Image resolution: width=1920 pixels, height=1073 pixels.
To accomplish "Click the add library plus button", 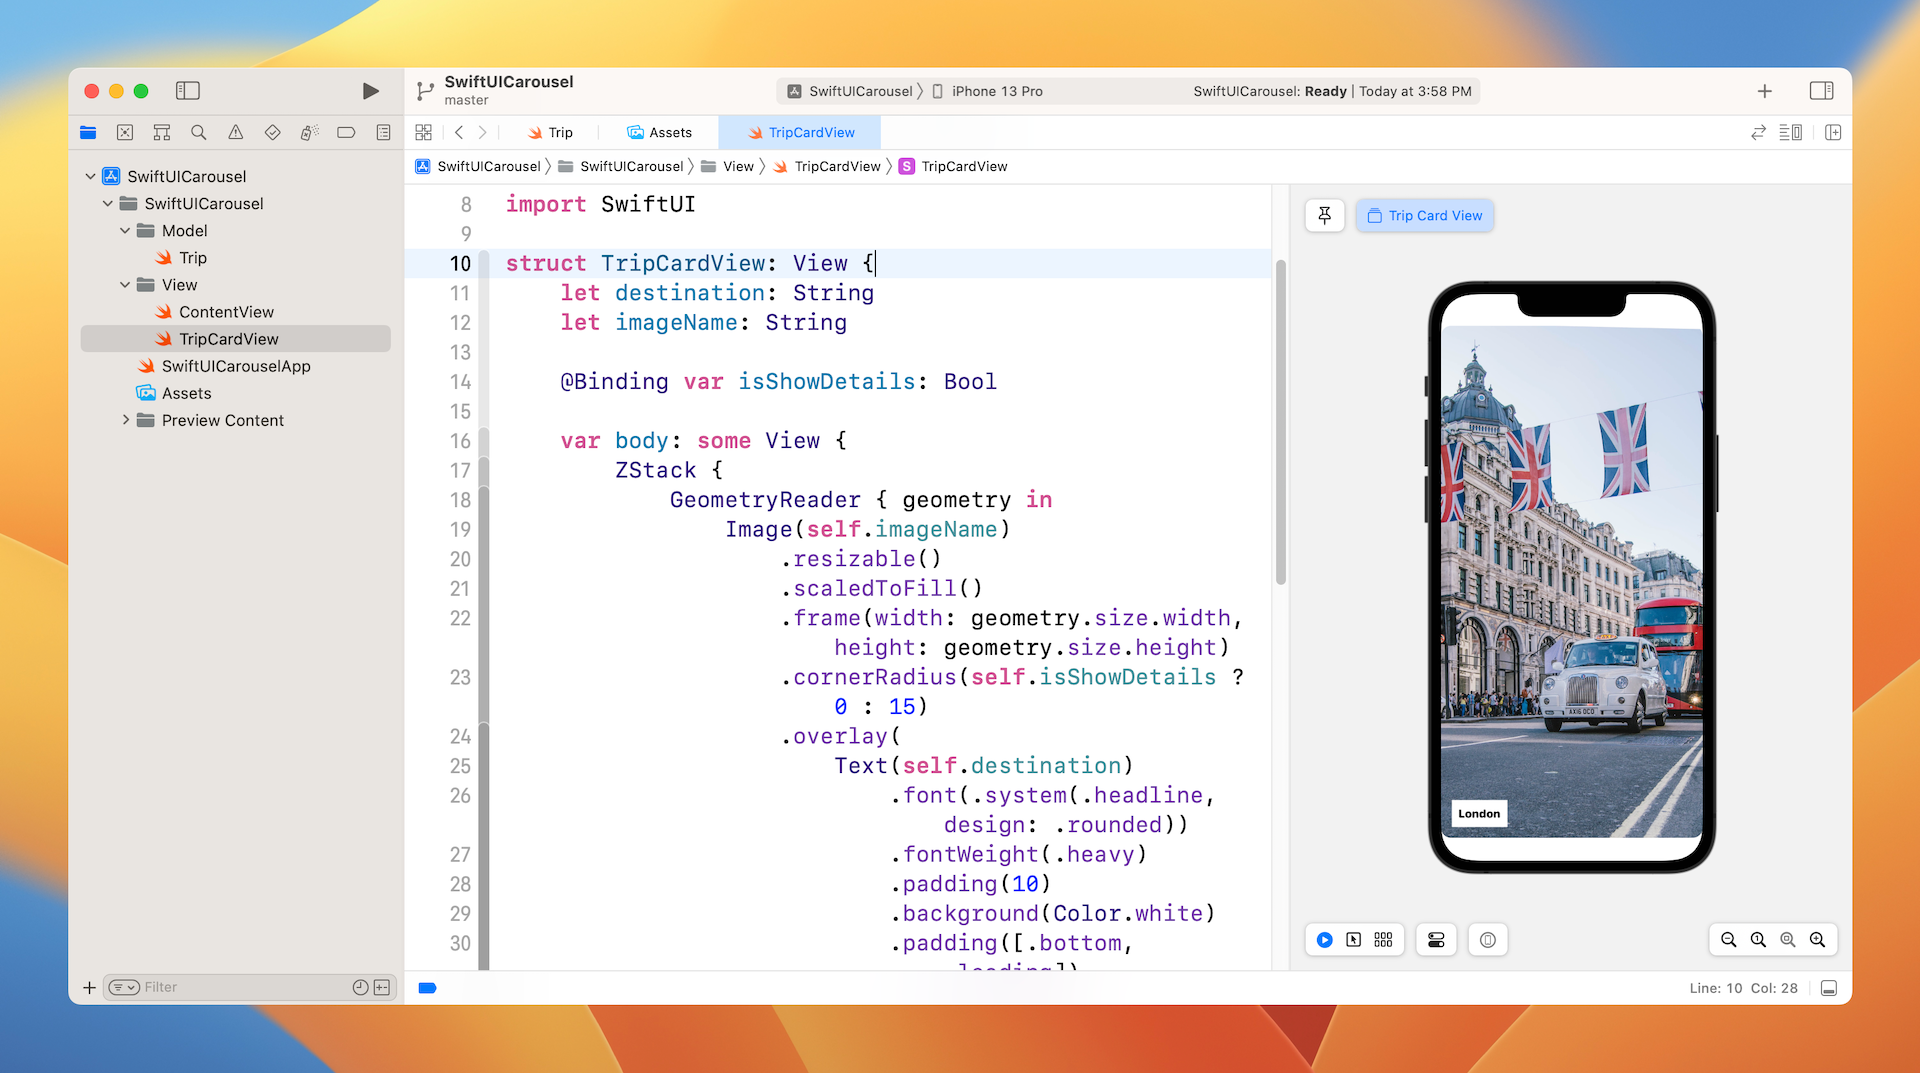I will (1764, 91).
